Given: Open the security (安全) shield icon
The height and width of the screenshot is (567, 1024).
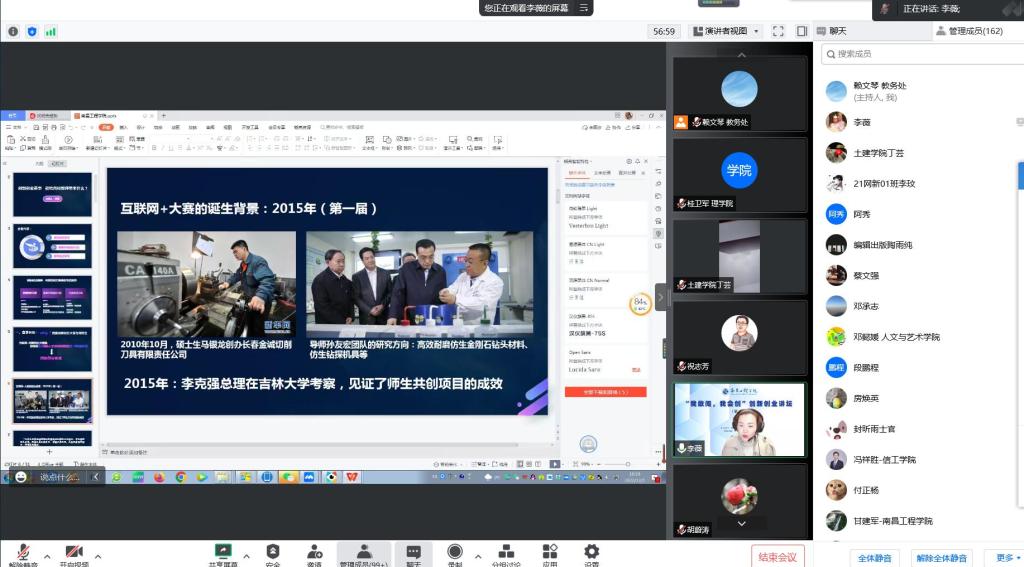Looking at the screenshot, I should click(273, 552).
